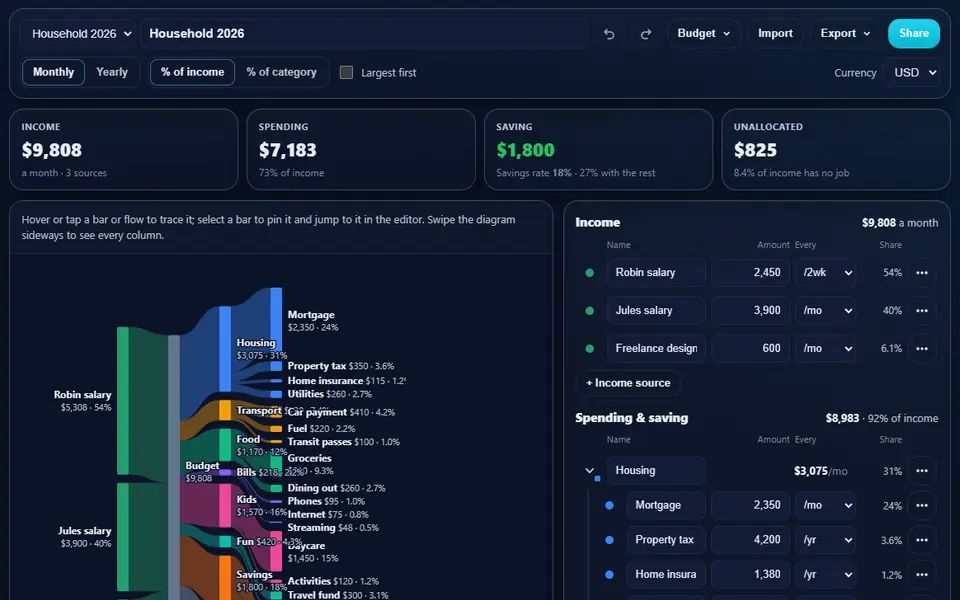Edit the Jules salary name field
The image size is (960, 600).
coord(656,311)
